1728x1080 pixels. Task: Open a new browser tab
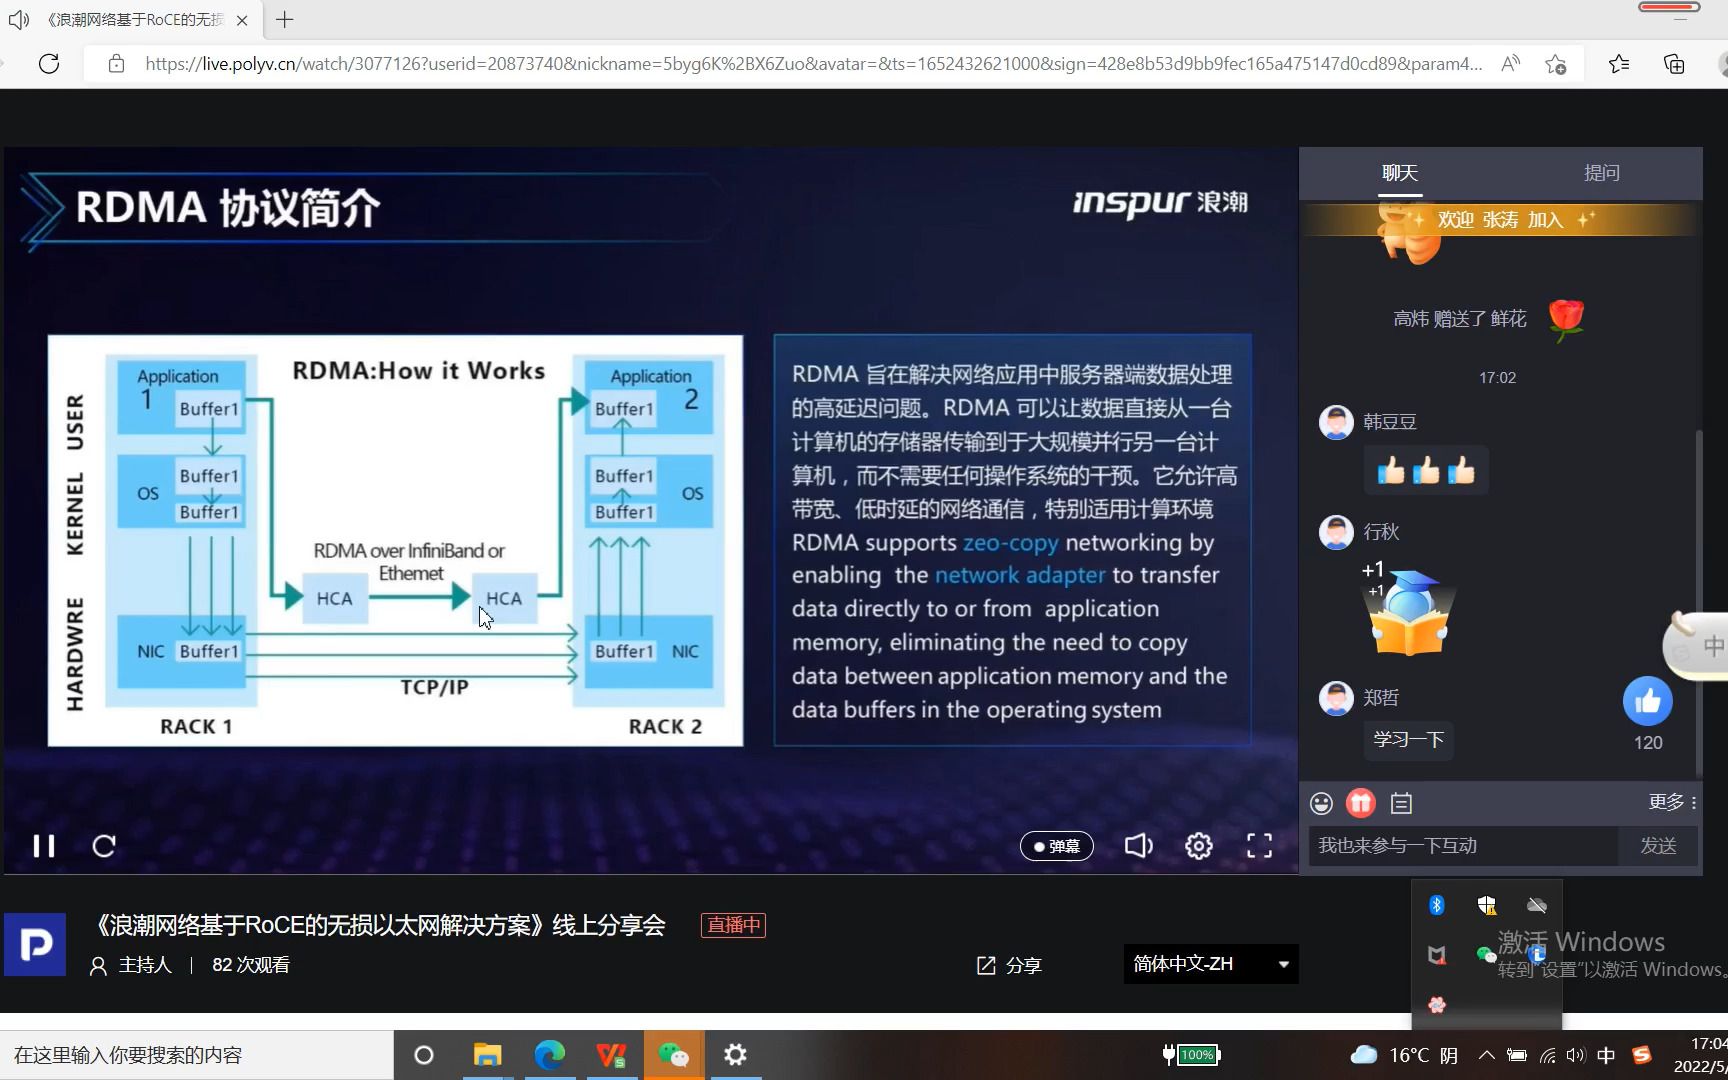[x=285, y=19]
